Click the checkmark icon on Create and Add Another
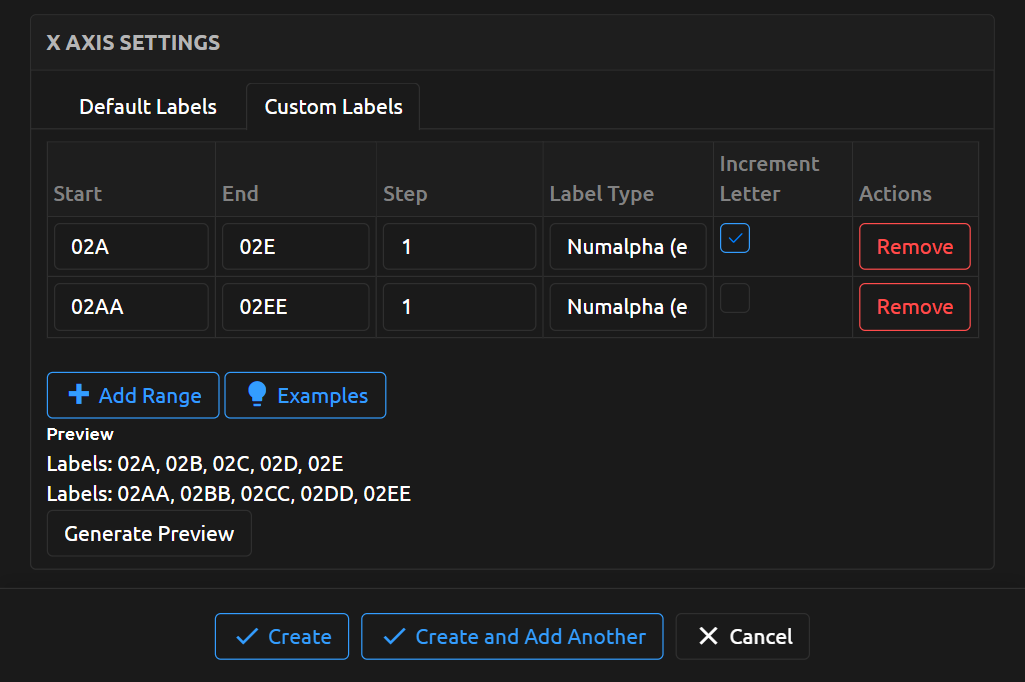The width and height of the screenshot is (1025, 682). point(395,636)
